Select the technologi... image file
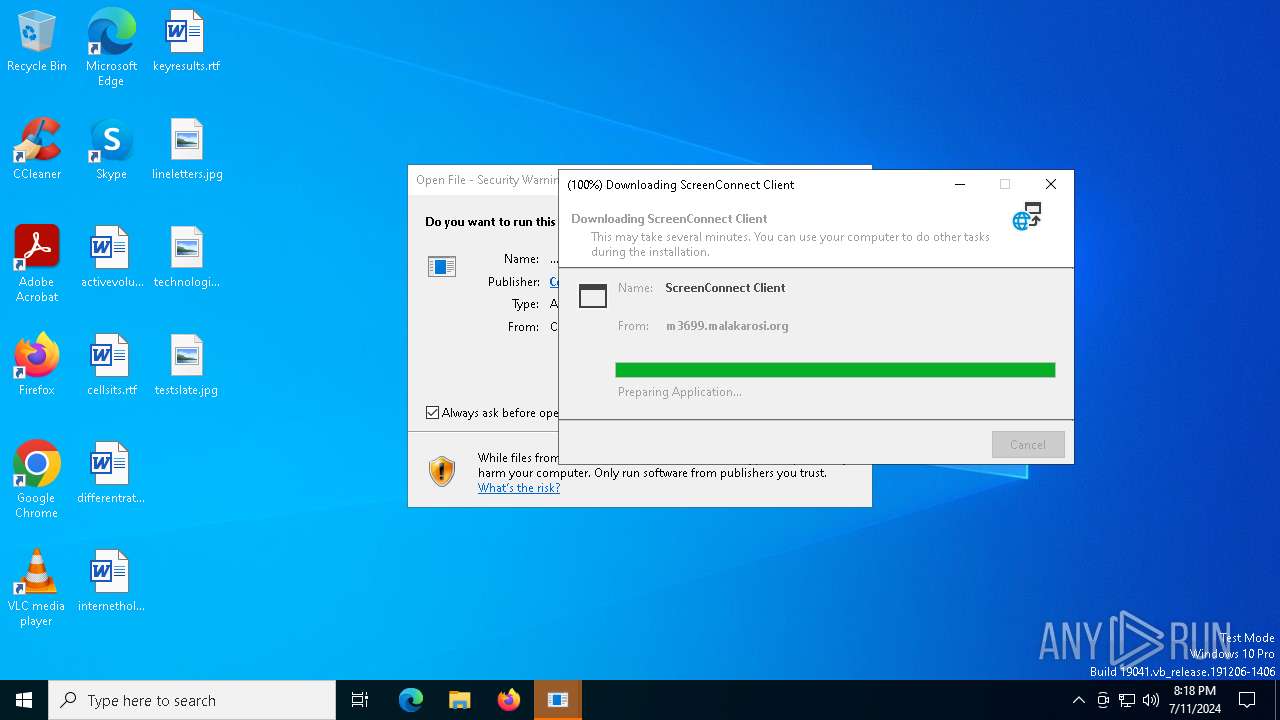This screenshot has height=720, width=1280. 187,258
